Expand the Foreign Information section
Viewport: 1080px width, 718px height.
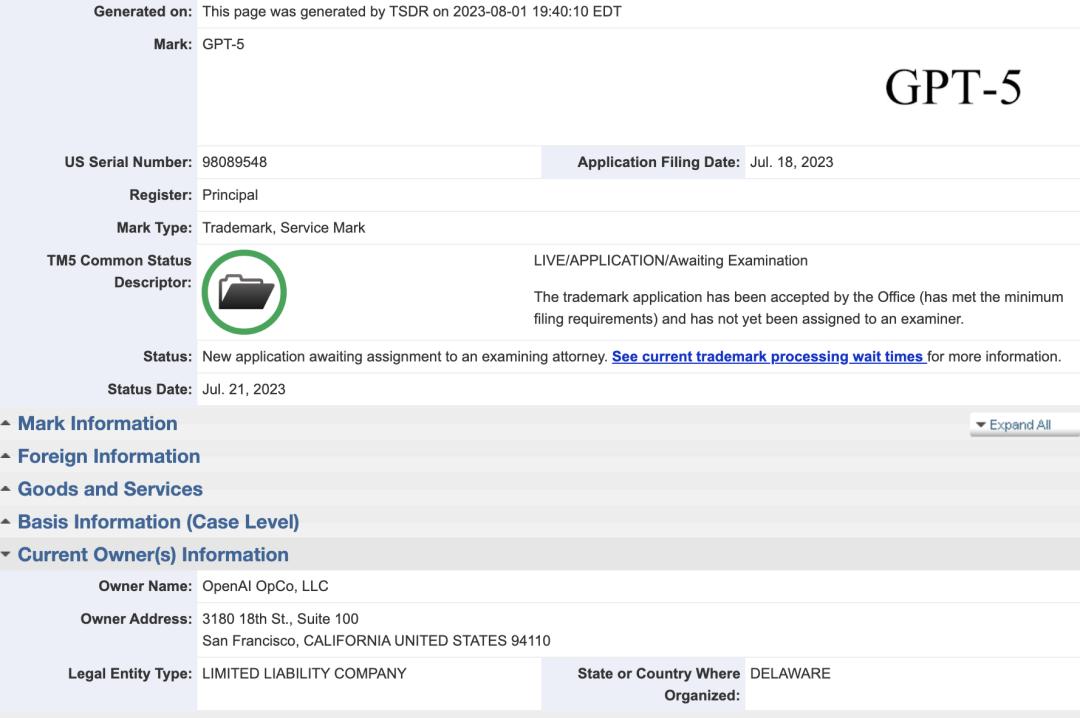coord(109,456)
